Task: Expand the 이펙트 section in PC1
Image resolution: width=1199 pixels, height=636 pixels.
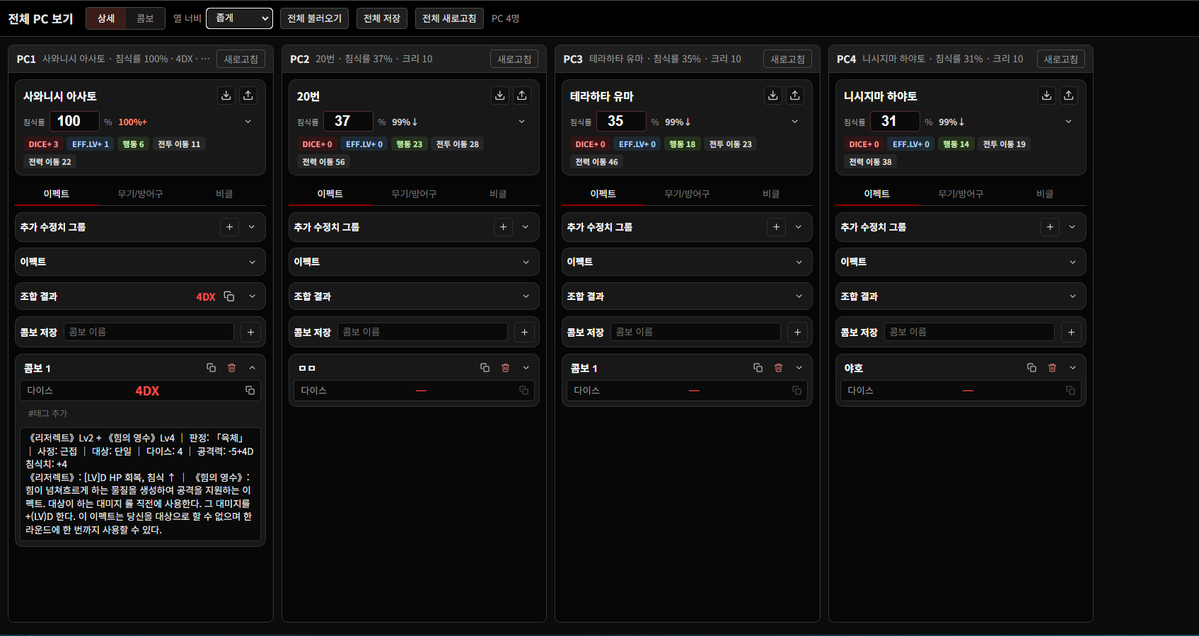Action: pos(252,262)
